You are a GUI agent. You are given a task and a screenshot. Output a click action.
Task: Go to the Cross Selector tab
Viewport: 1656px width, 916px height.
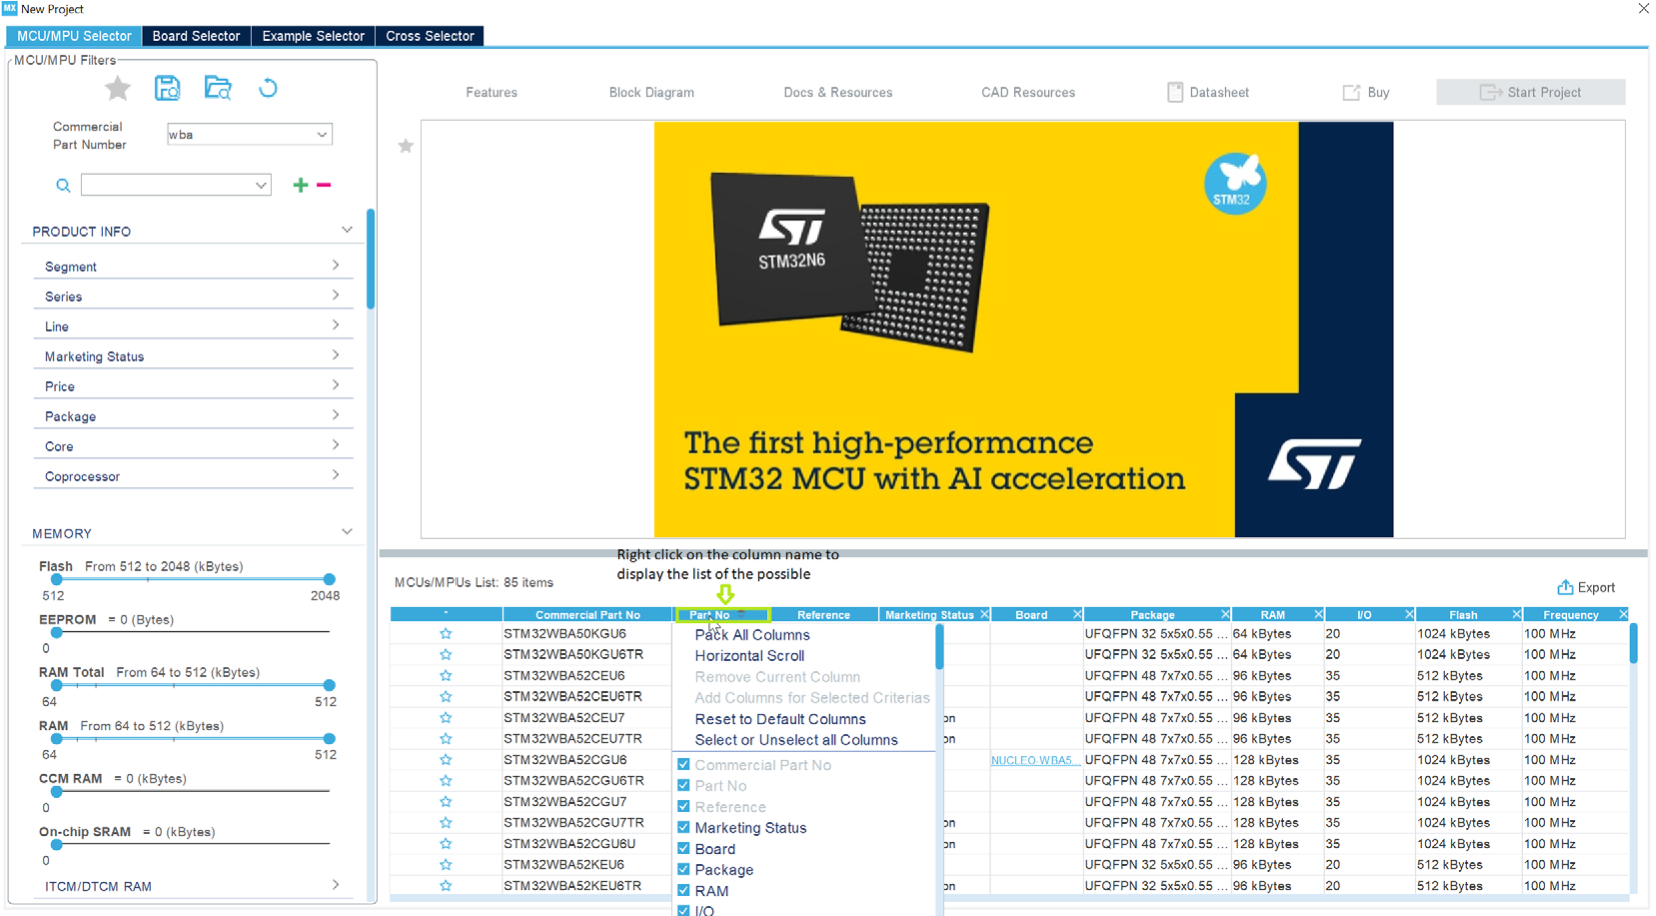pyautogui.click(x=430, y=36)
